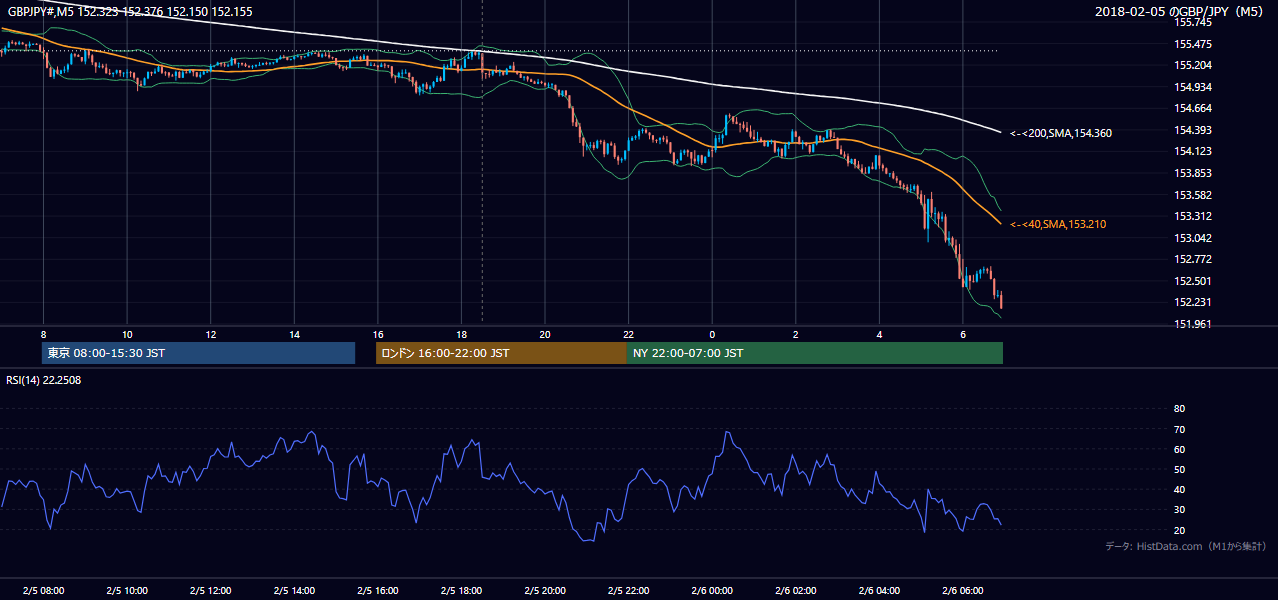
Task: Click price level 153.853 on the axis
Action: 1192,173
